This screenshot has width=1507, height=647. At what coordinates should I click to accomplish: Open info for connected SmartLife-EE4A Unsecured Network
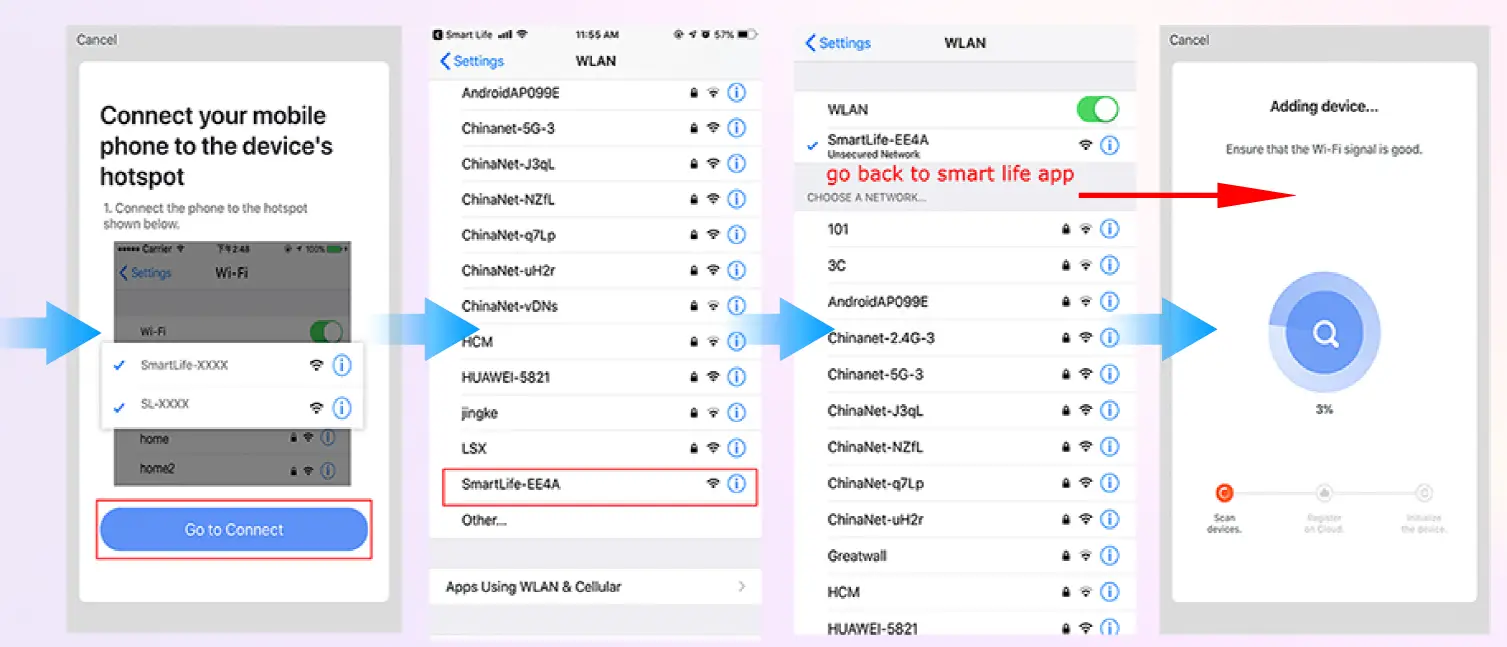point(1109,145)
